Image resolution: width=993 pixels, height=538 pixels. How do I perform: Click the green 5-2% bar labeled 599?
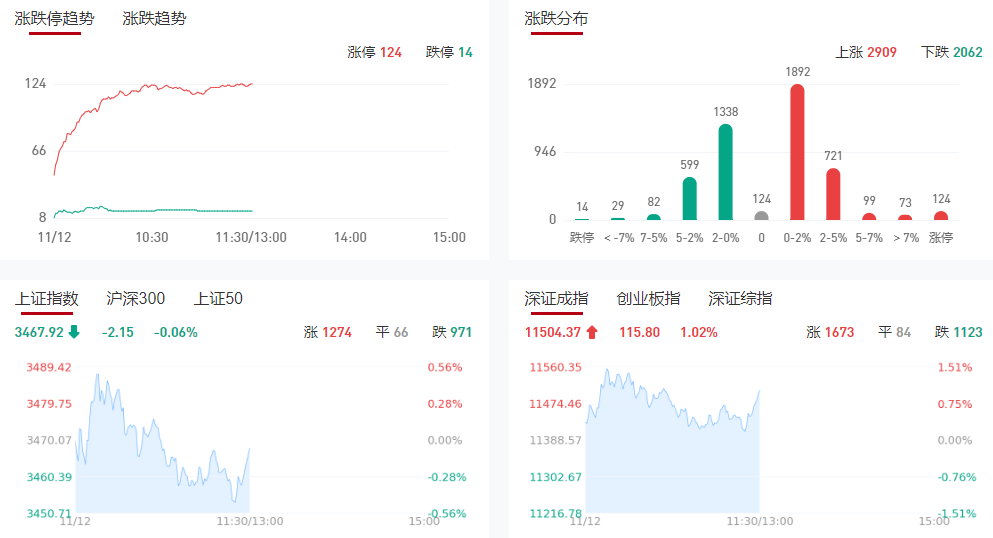tap(689, 199)
